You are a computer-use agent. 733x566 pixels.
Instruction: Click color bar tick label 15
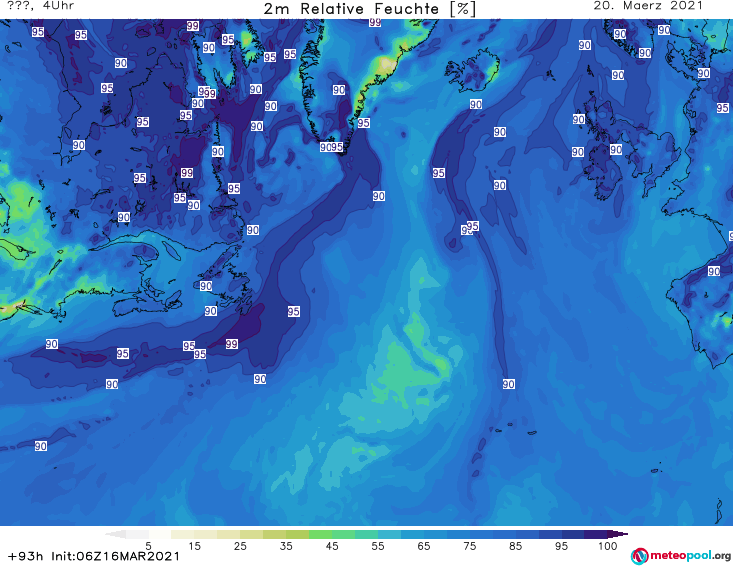pos(194,546)
